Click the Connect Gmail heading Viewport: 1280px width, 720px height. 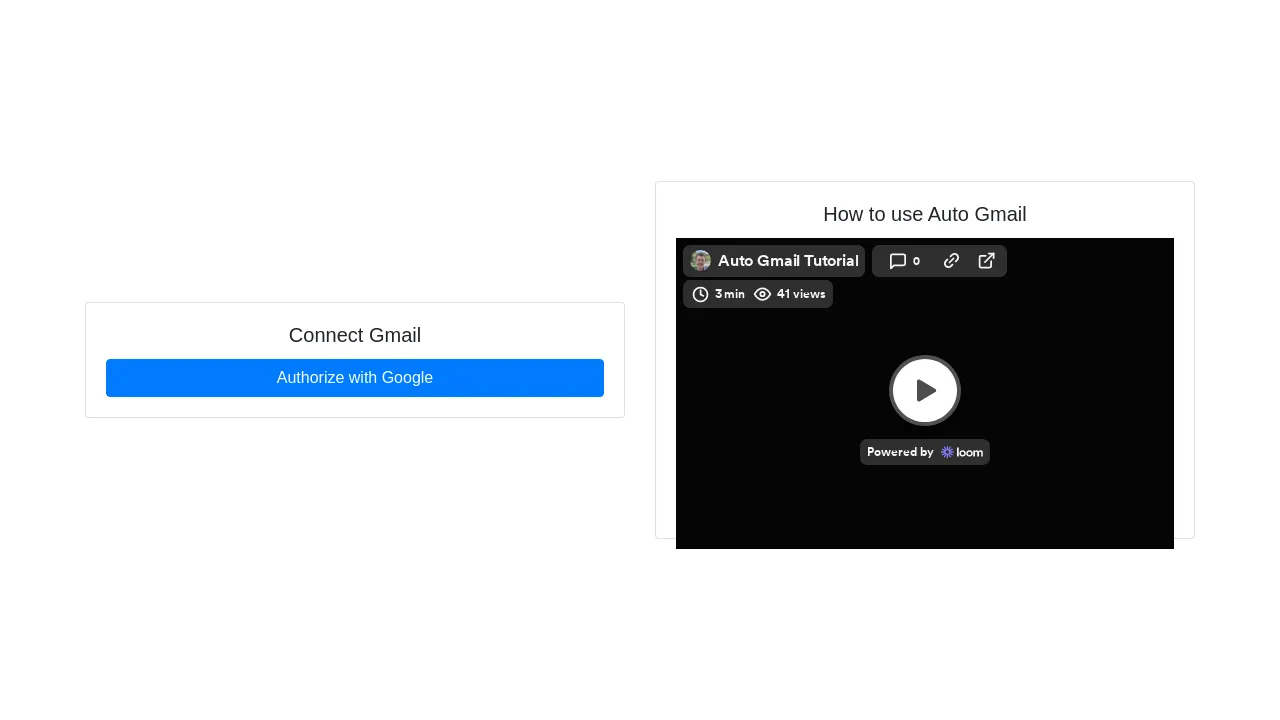[x=355, y=335]
